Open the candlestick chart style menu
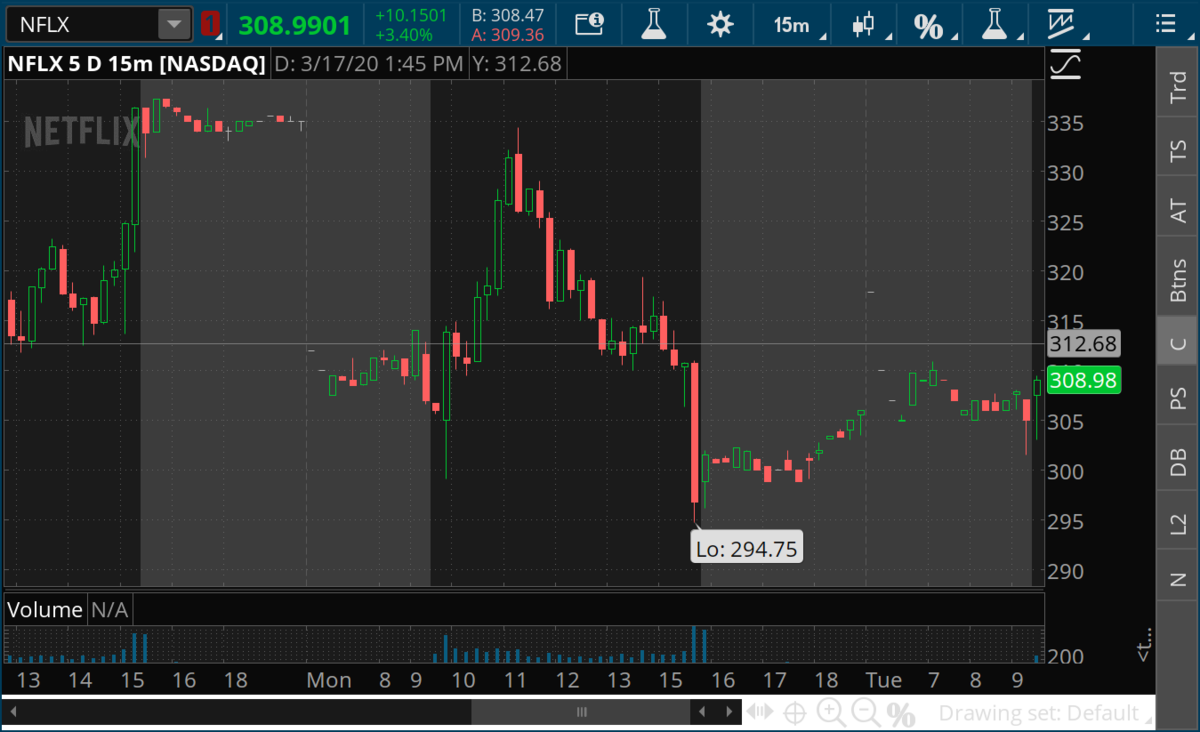Image resolution: width=1200 pixels, height=732 pixels. 864,24
